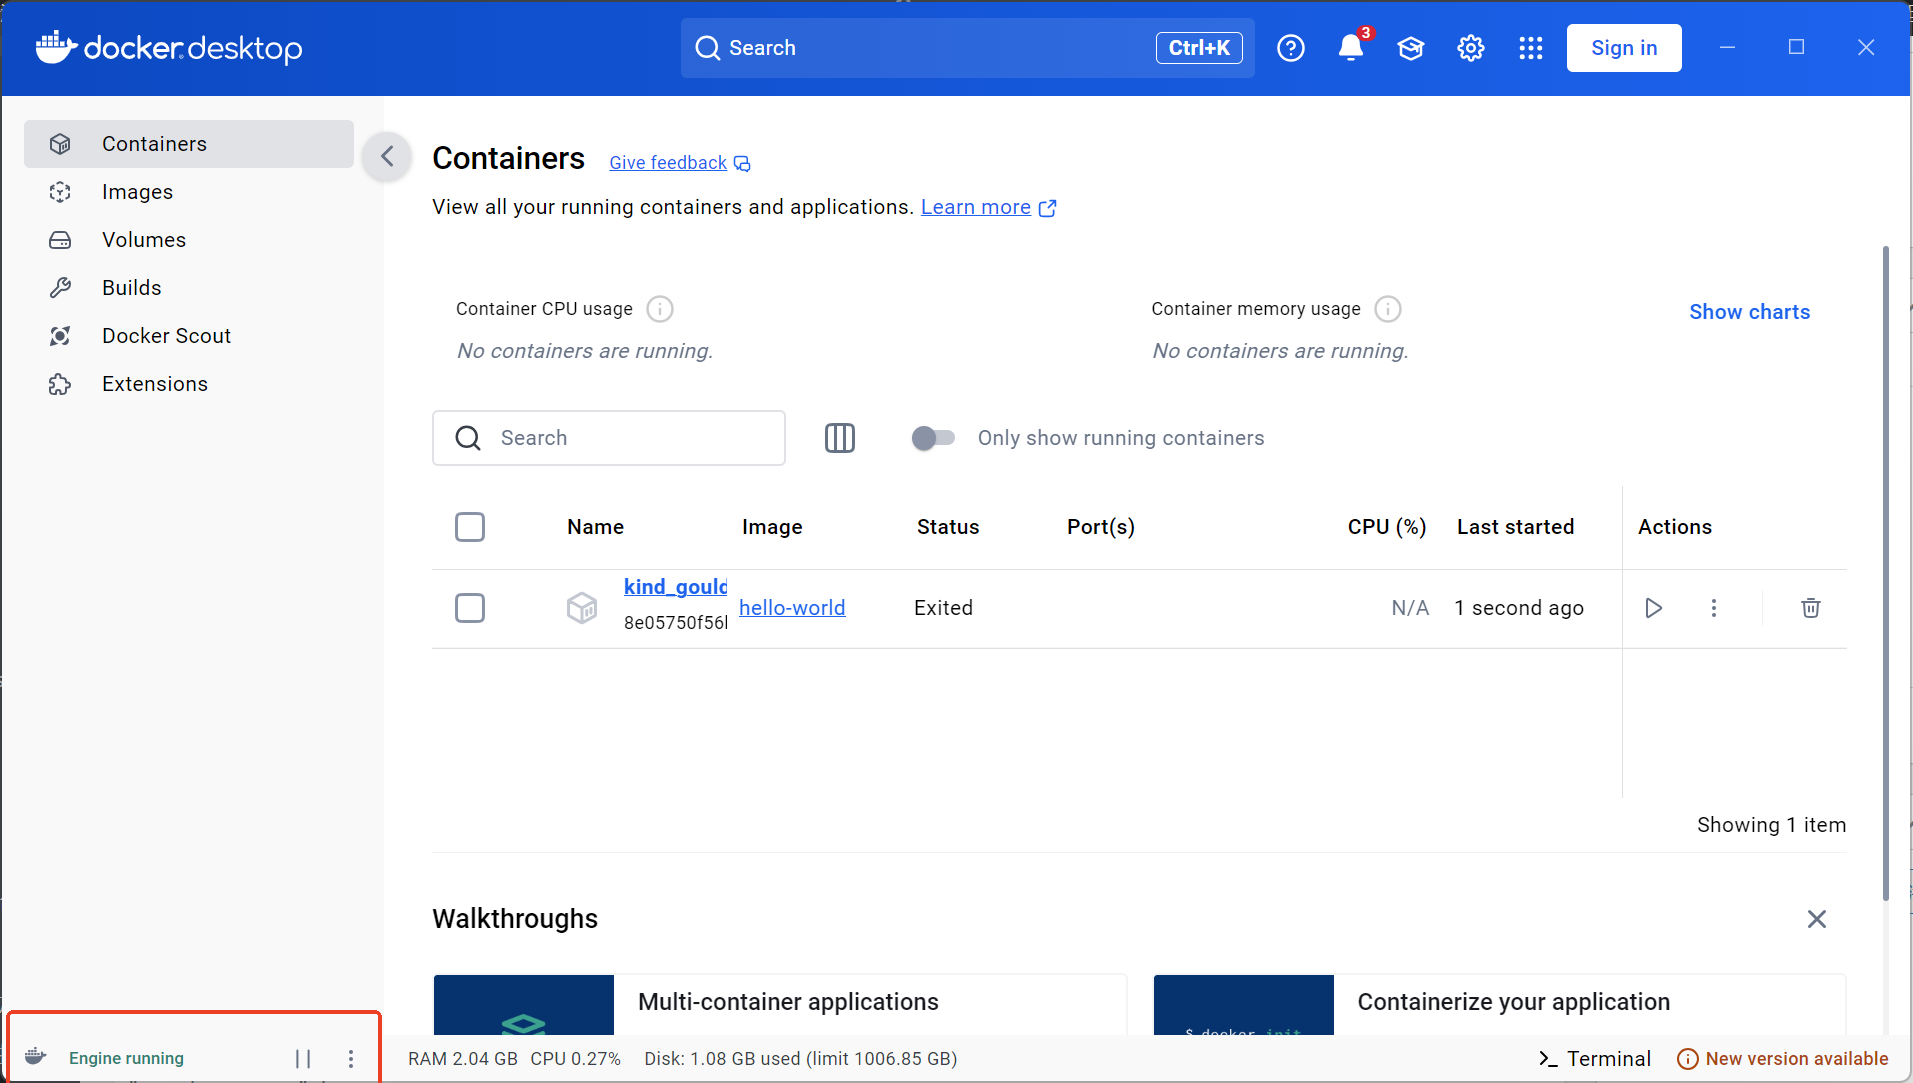Click the Sign in button
Image resolution: width=1913 pixels, height=1083 pixels.
click(1624, 48)
